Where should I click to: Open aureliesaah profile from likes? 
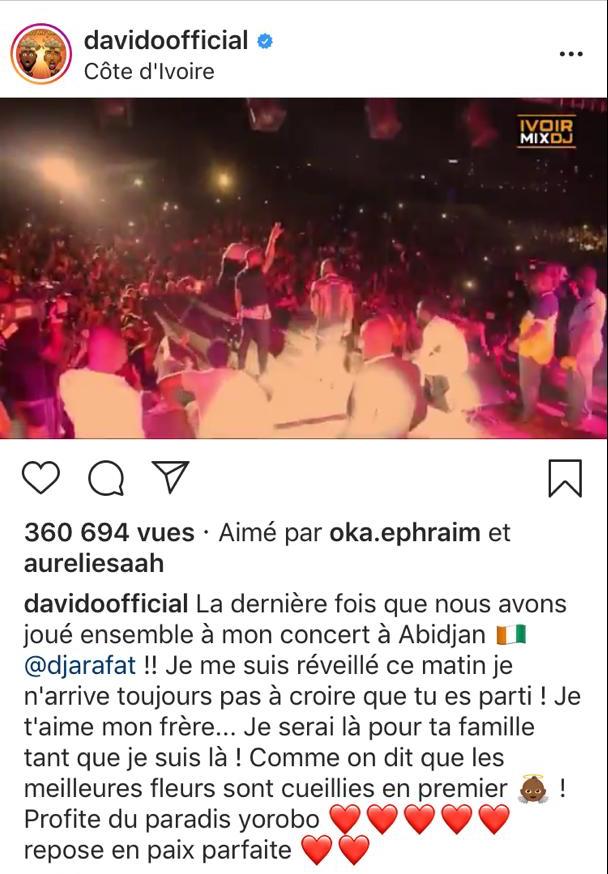click(x=94, y=564)
